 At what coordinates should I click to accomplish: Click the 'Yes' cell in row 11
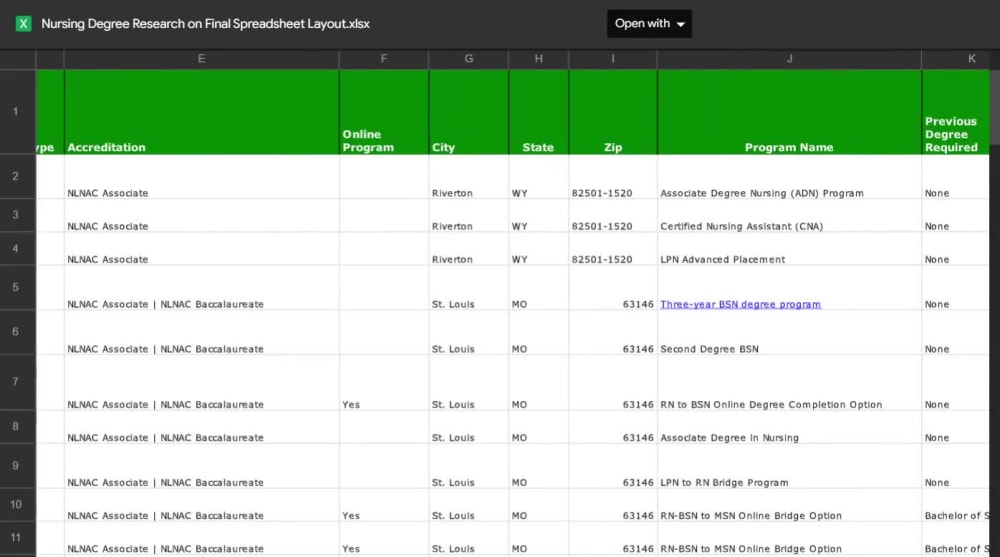(x=384, y=538)
